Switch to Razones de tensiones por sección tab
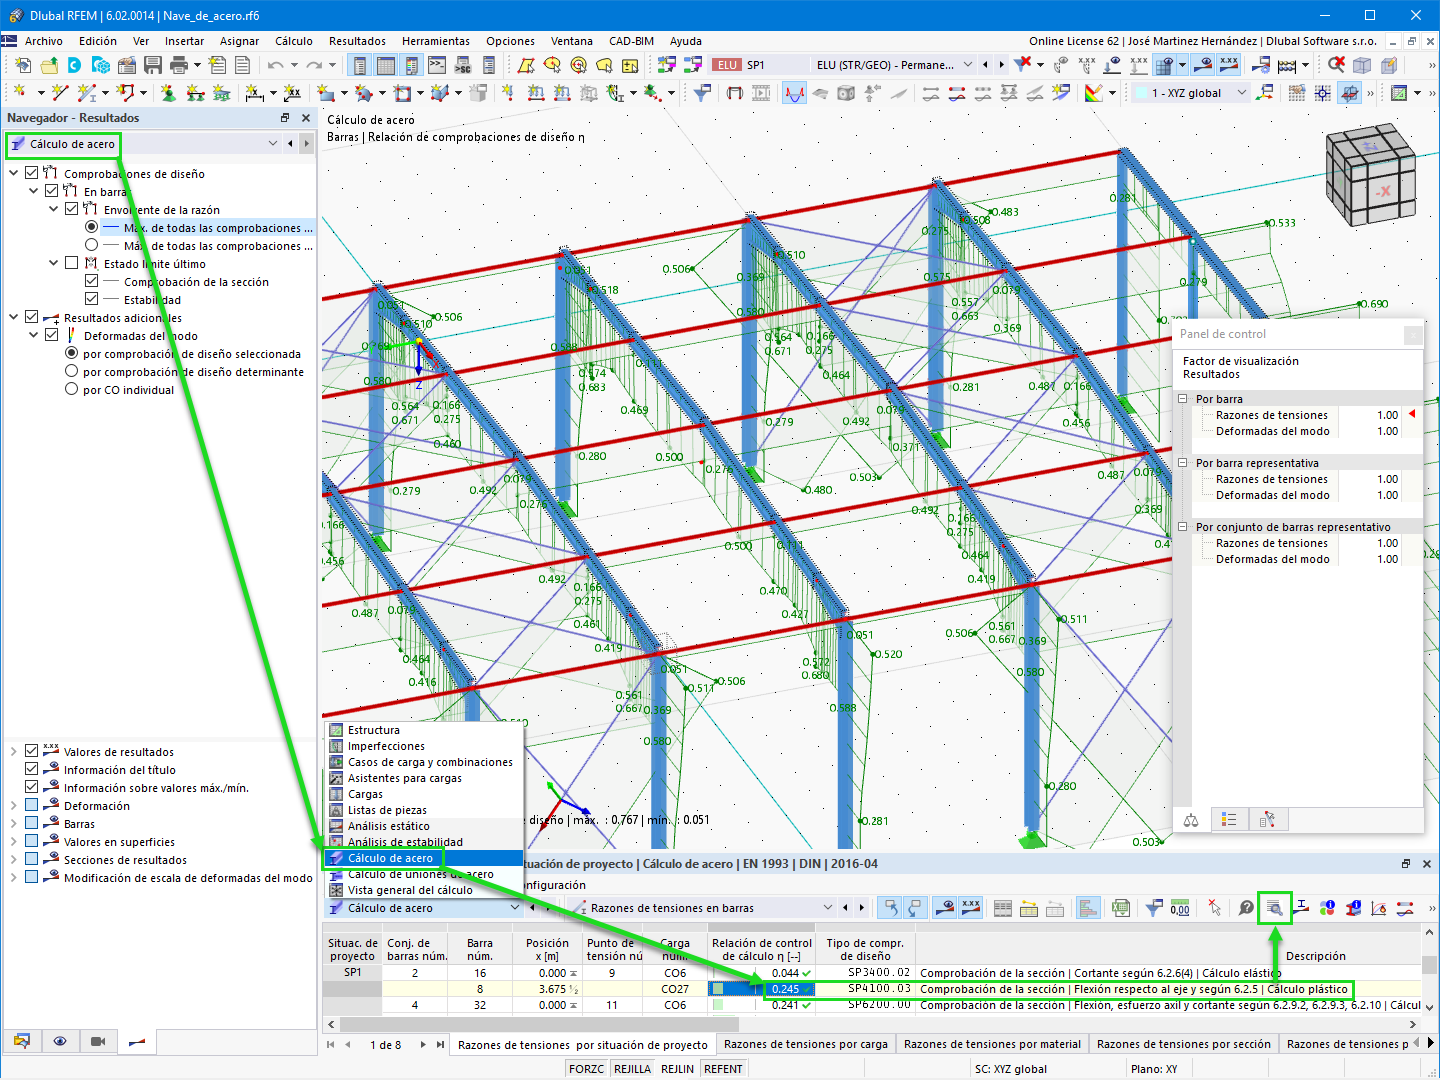1440x1080 pixels. [1184, 1044]
